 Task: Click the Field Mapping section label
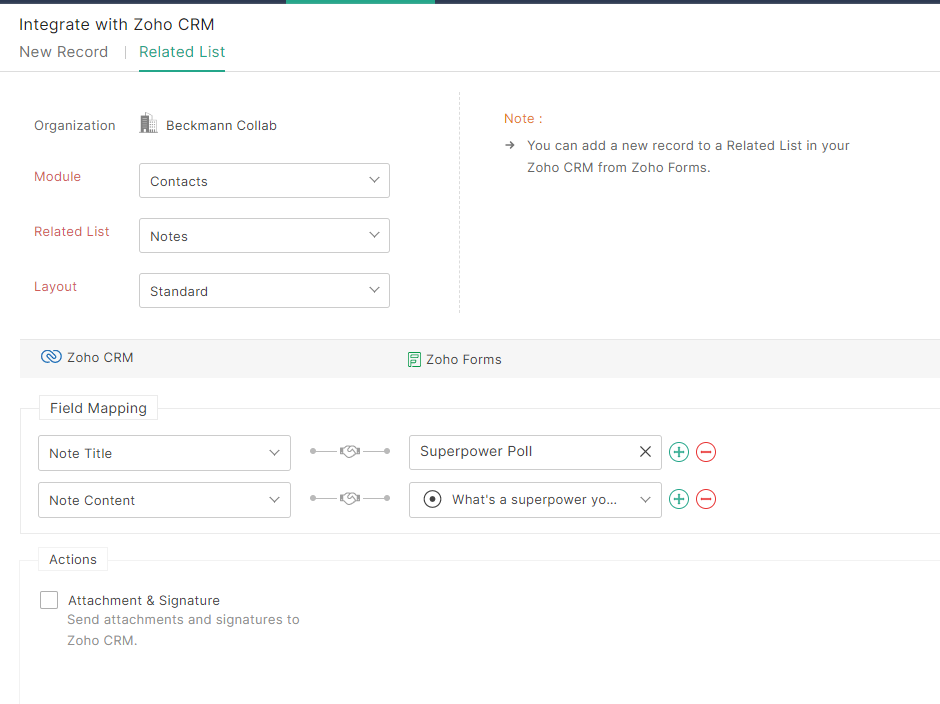98,408
